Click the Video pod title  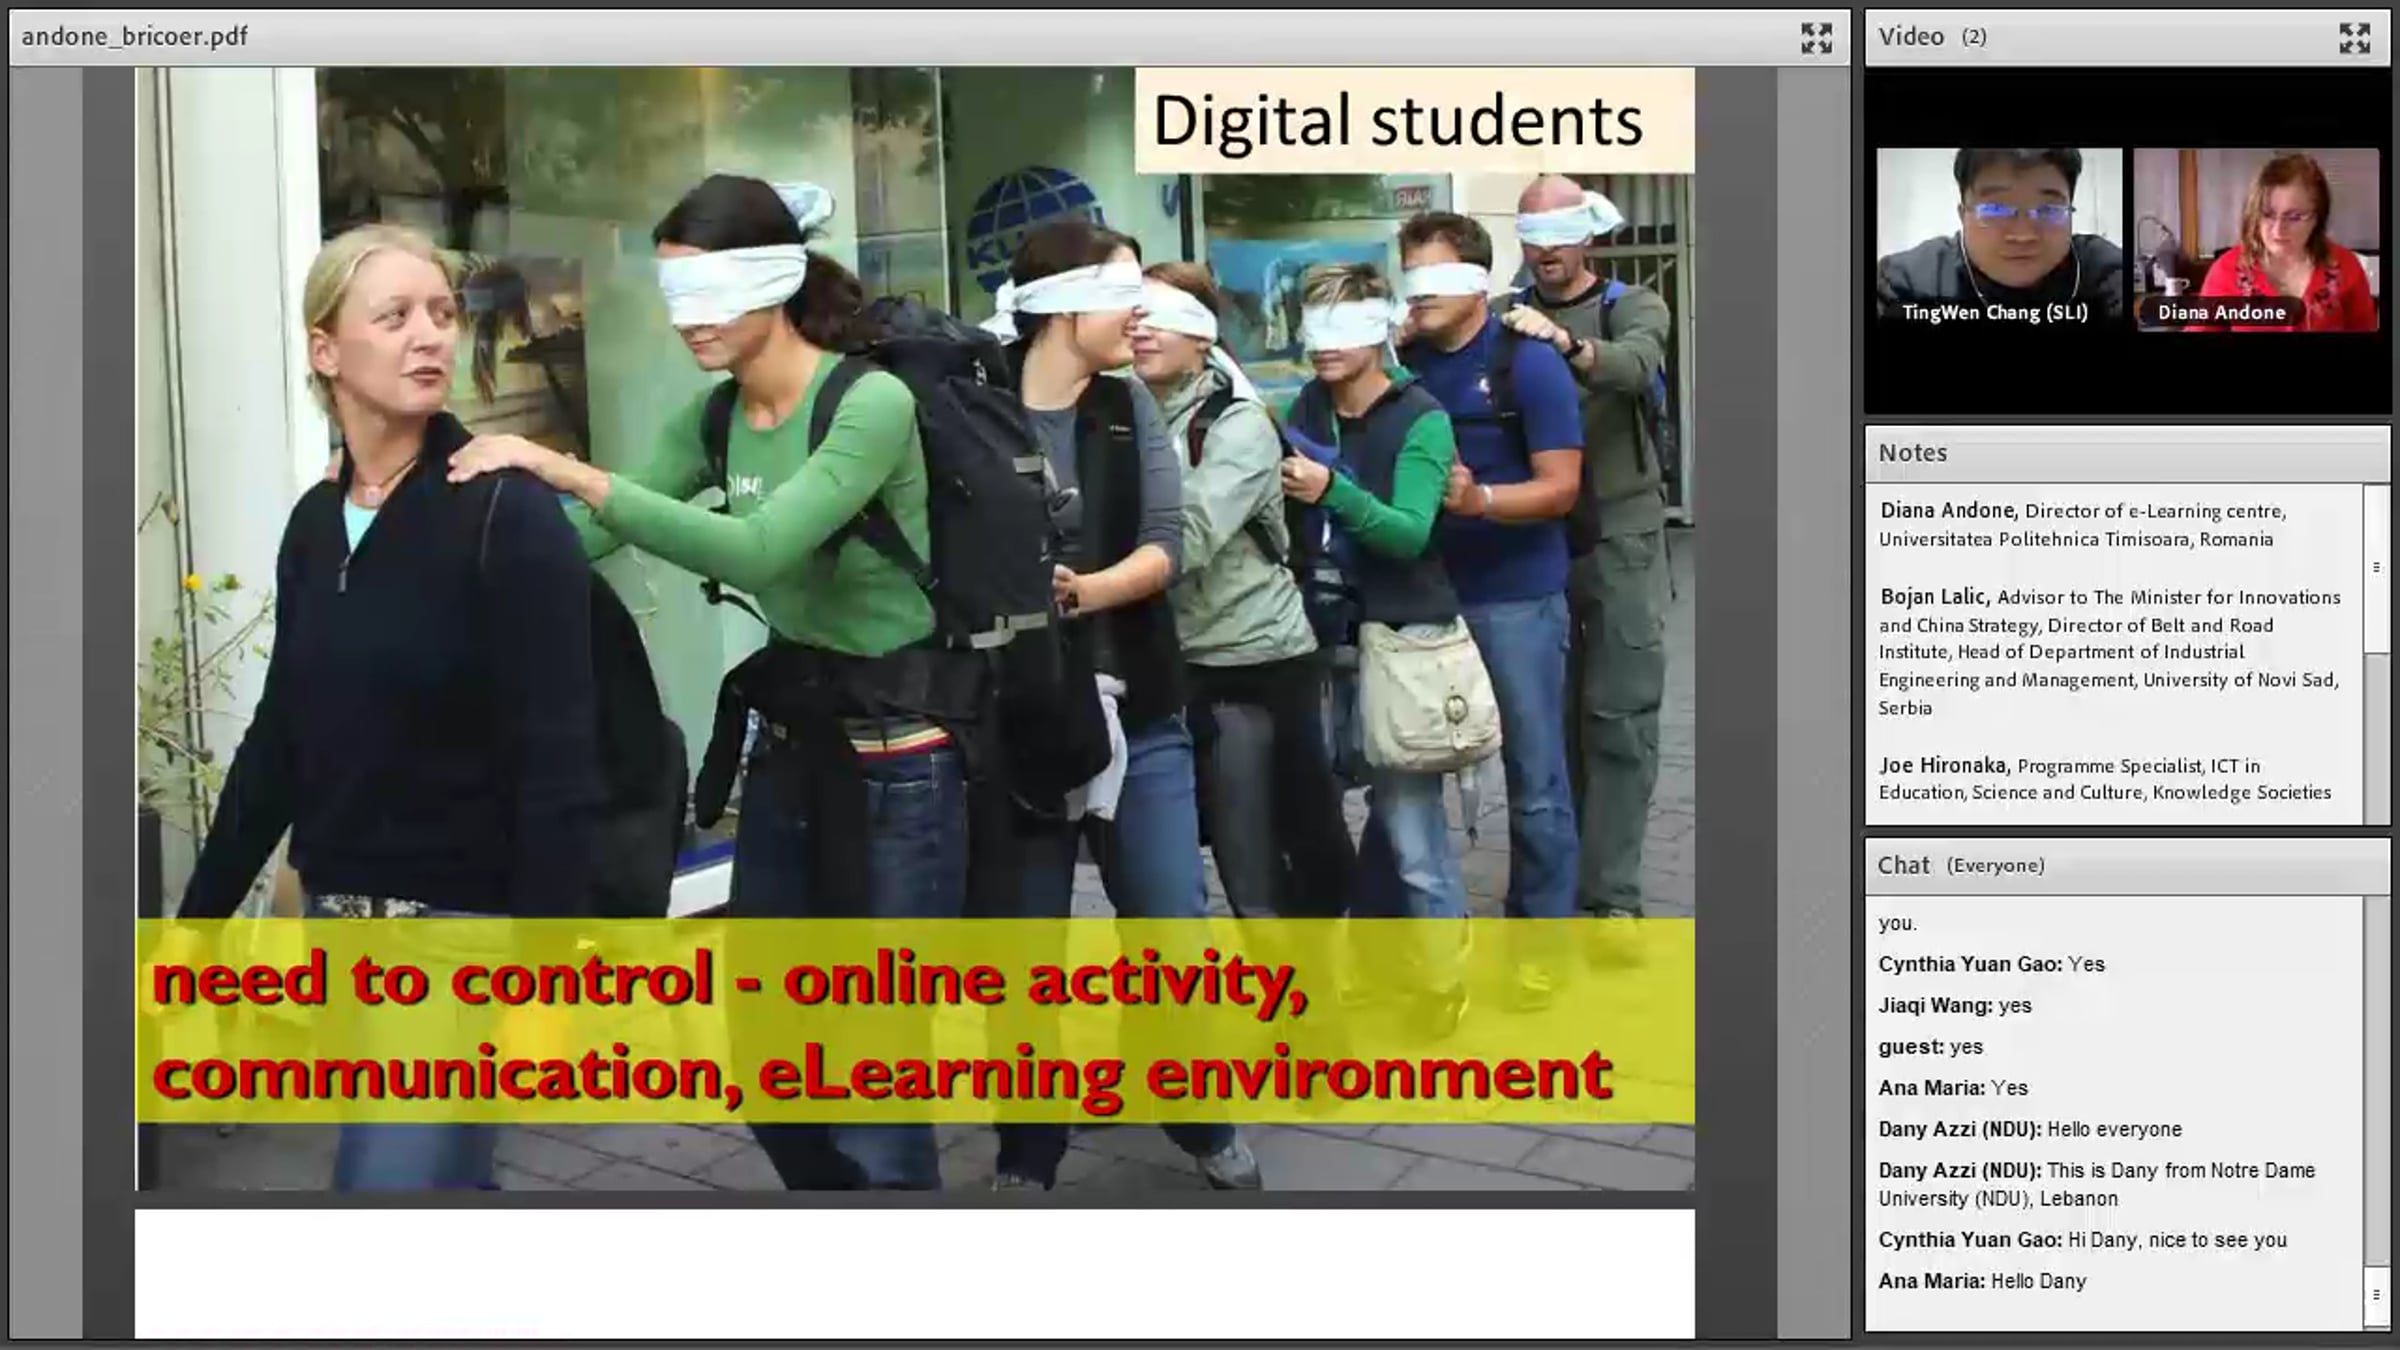click(1911, 37)
